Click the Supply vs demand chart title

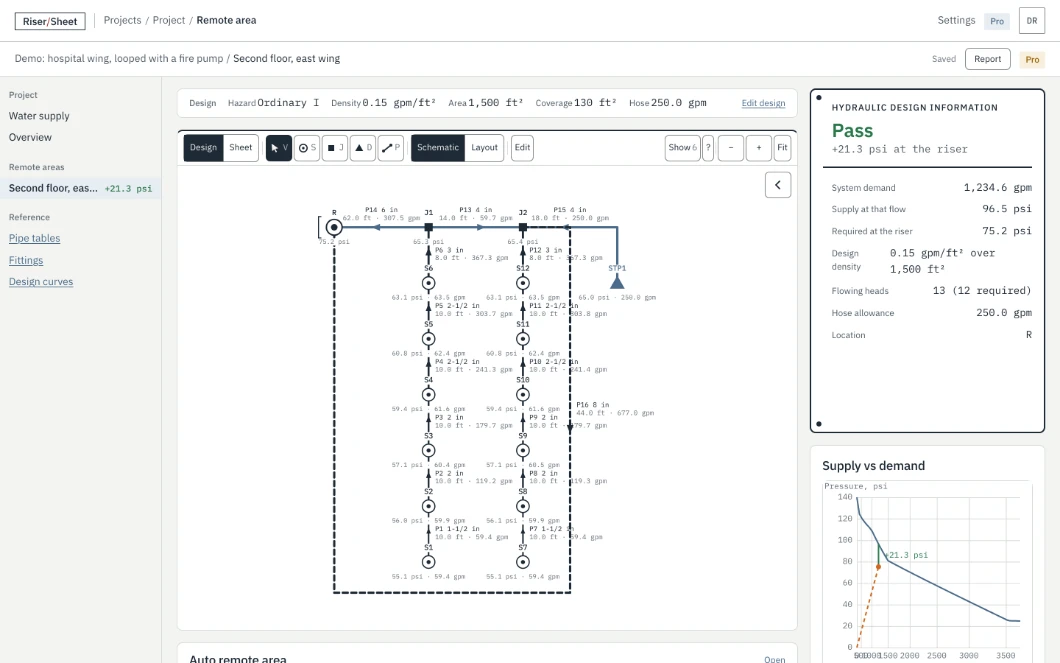873,466
